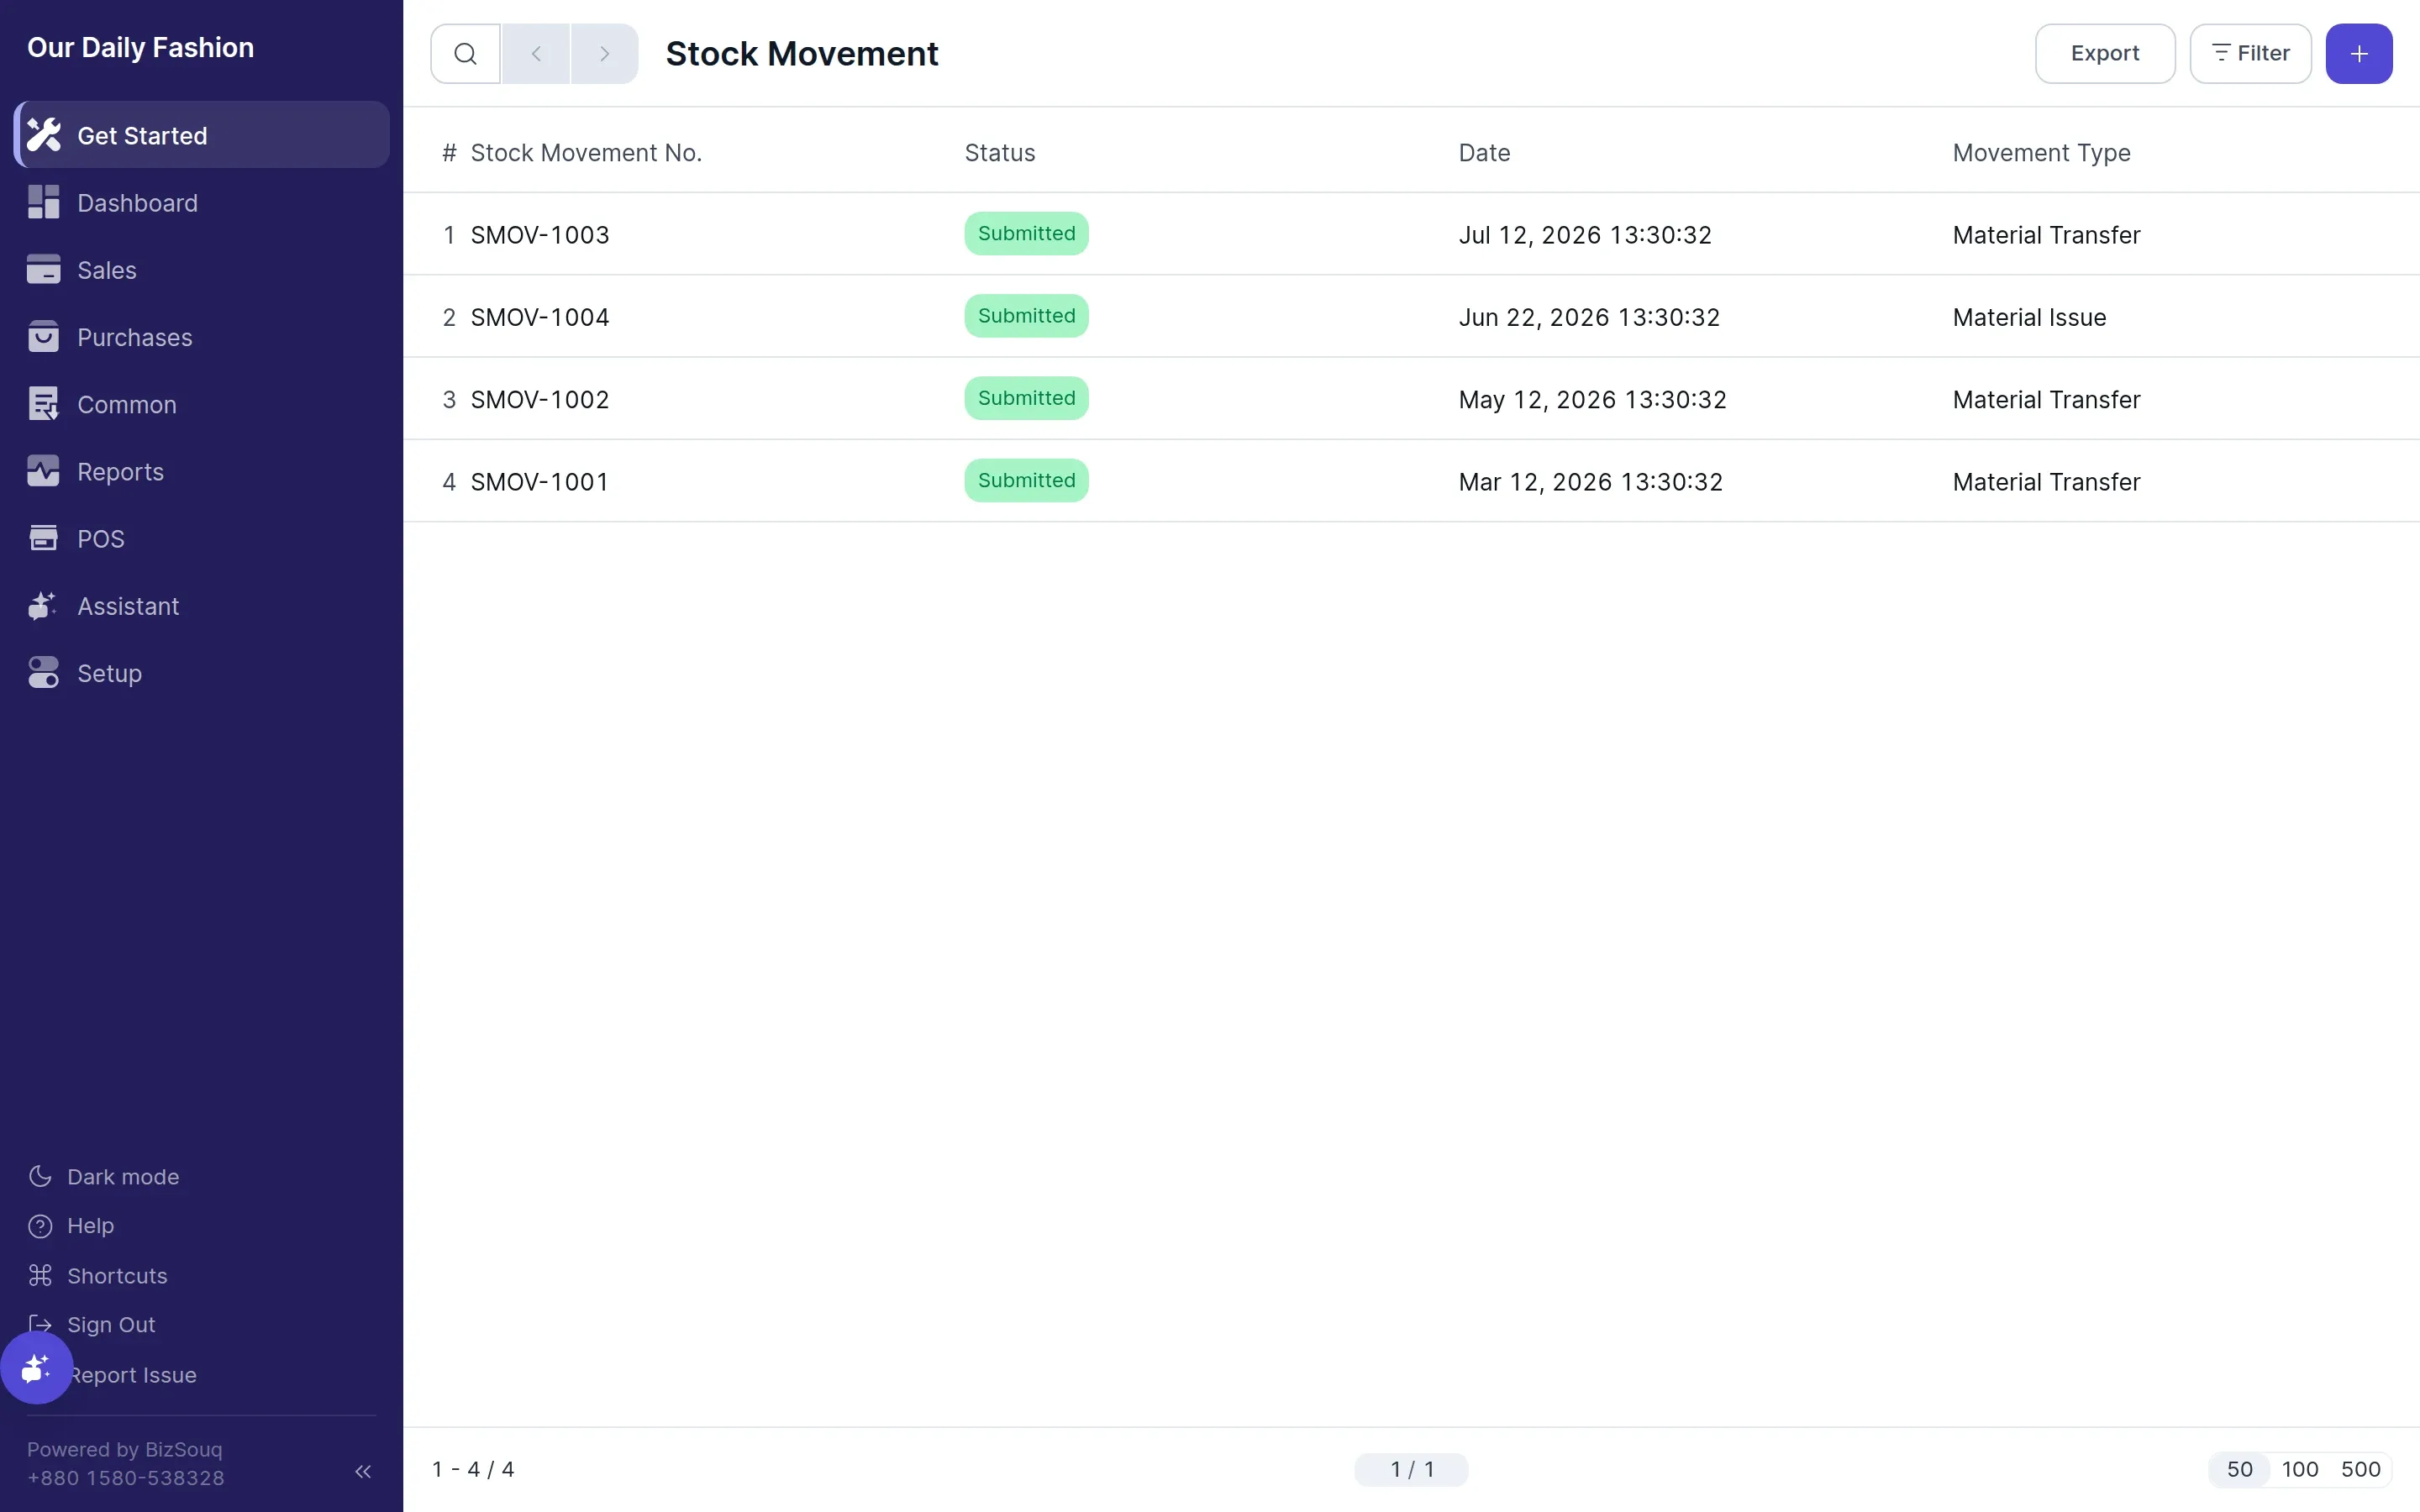Open the search magnifier icon
Screen dimensions: 2420x1512
[x=465, y=54]
